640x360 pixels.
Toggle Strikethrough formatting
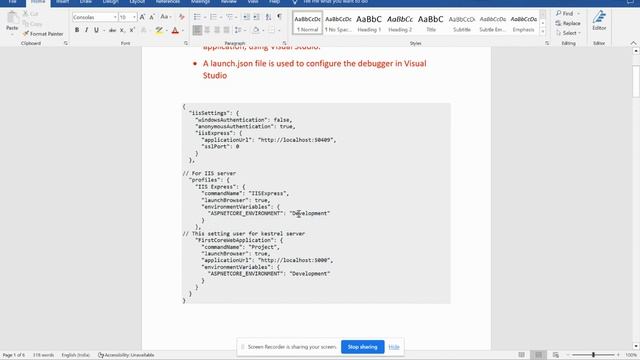tap(112, 30)
